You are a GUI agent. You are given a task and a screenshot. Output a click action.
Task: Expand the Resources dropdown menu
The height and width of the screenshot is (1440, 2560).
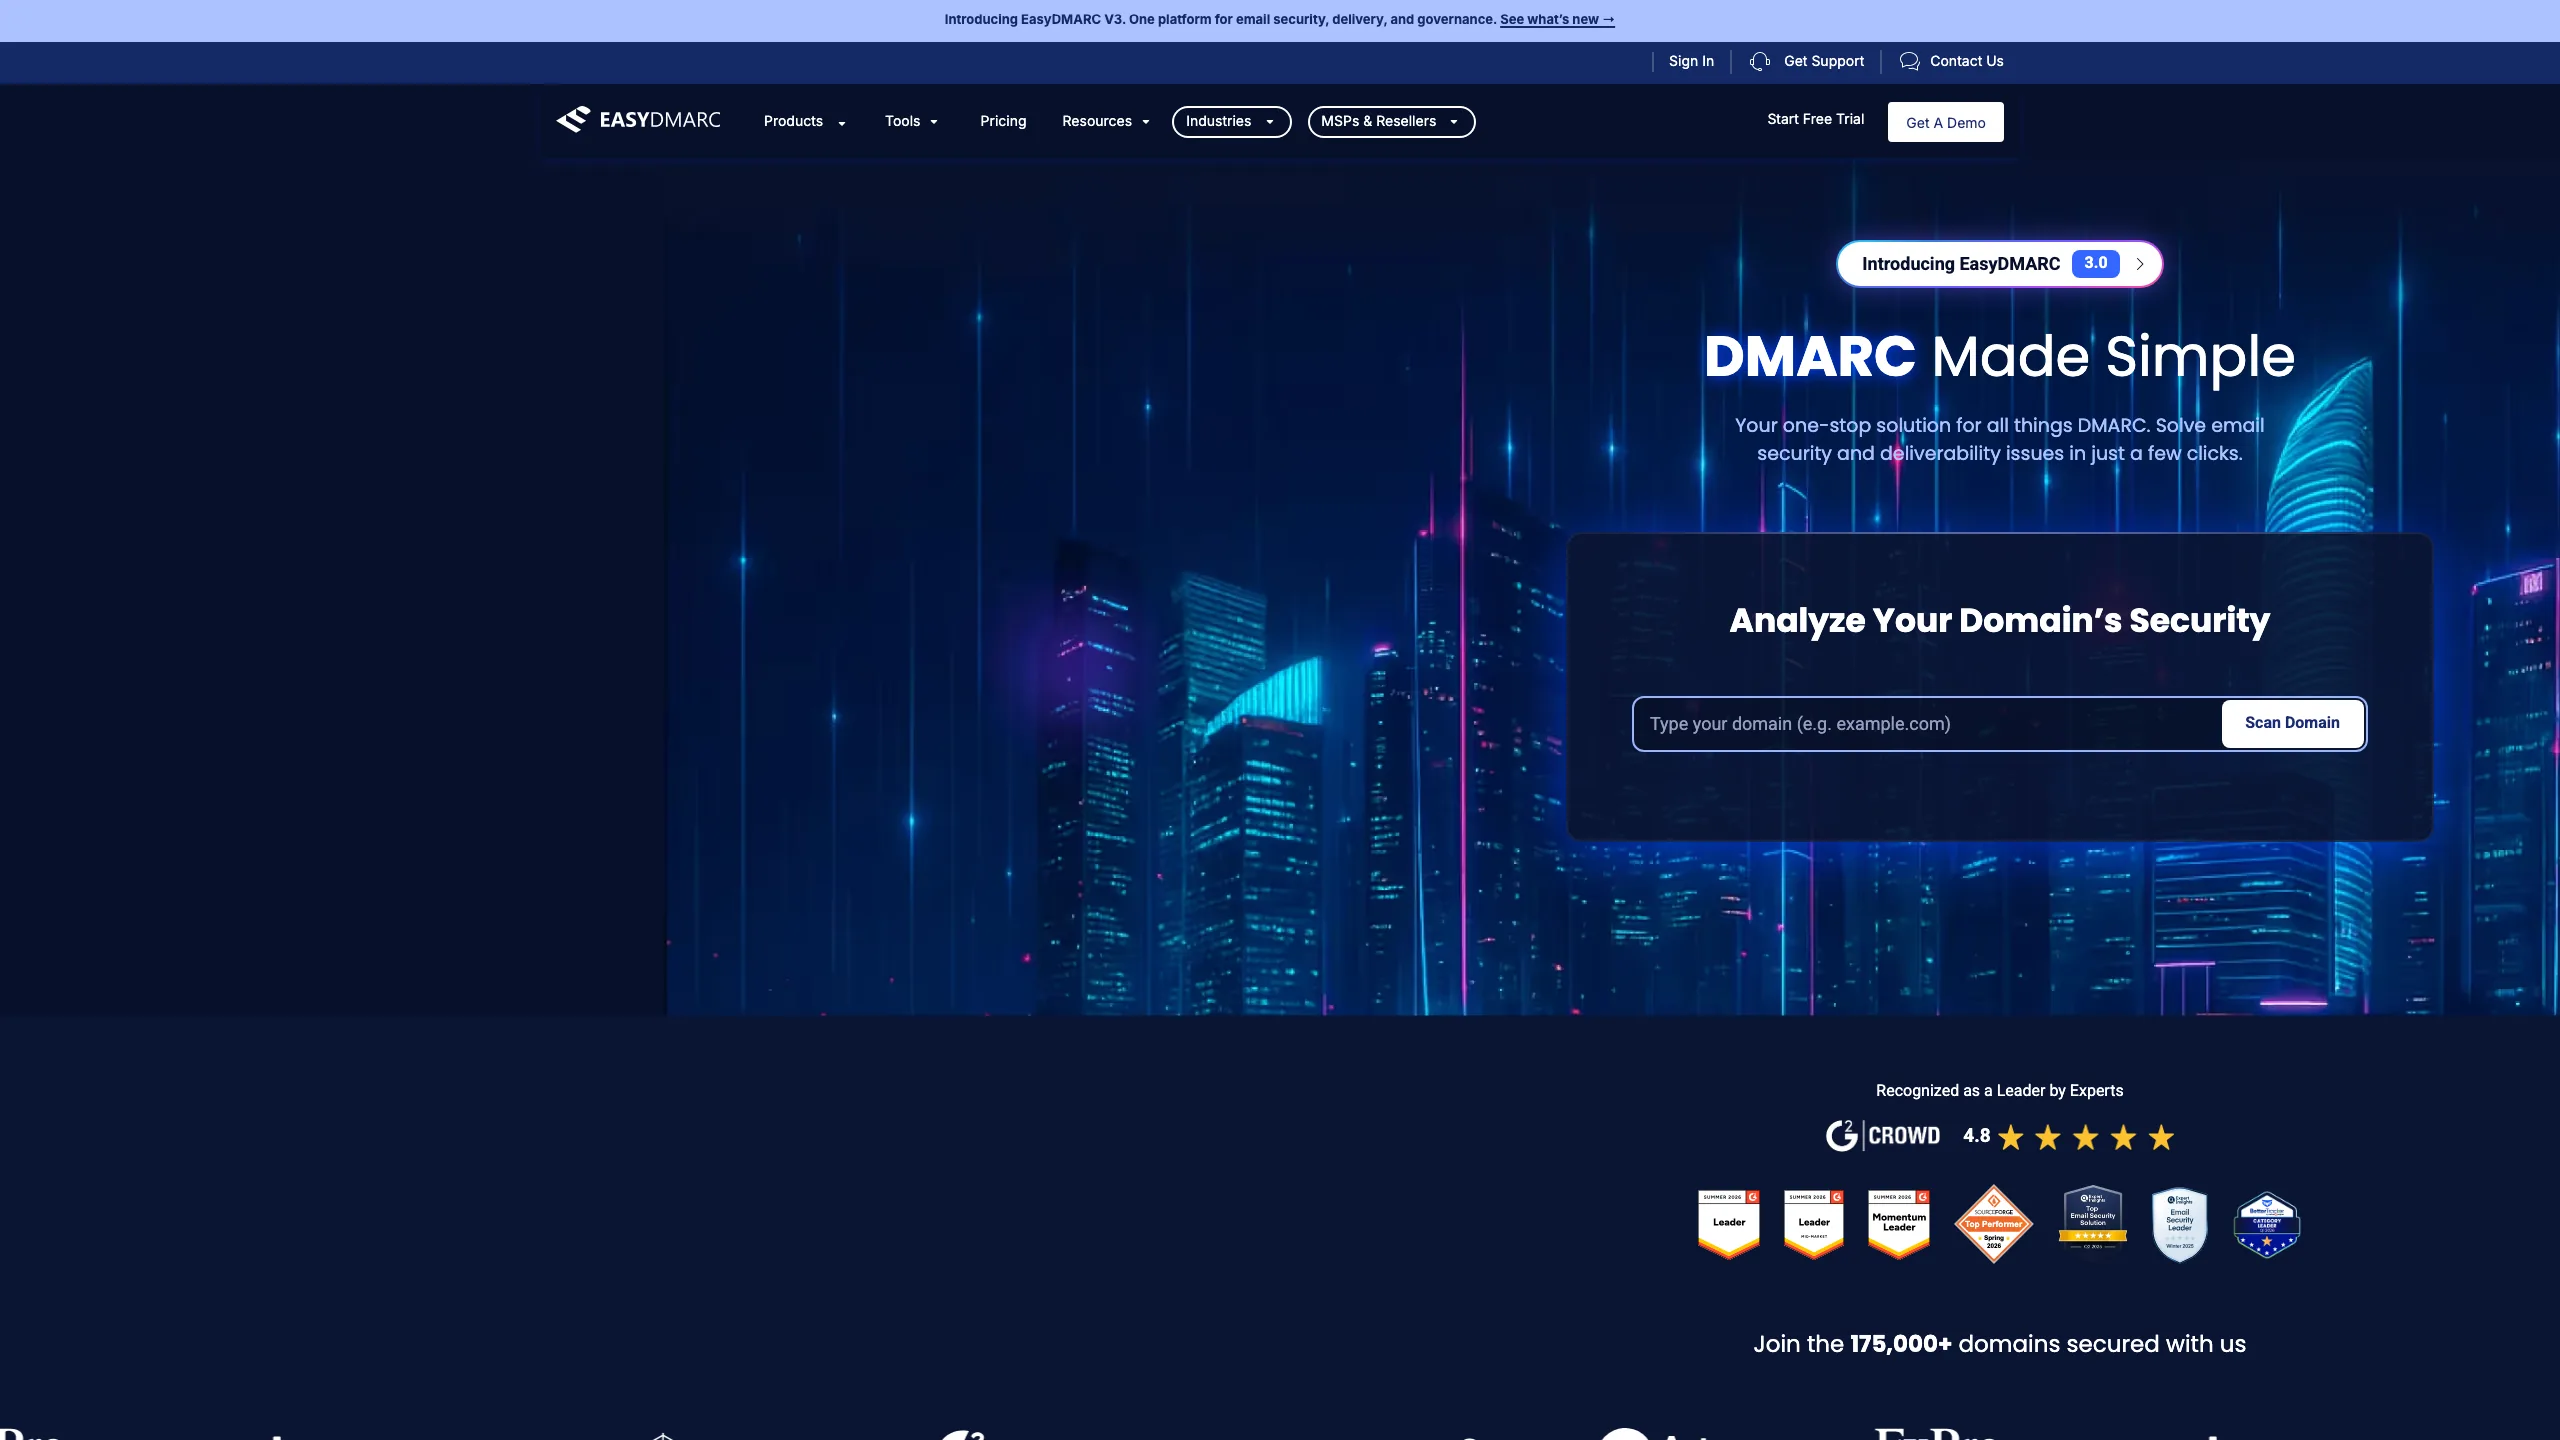pos(1106,121)
